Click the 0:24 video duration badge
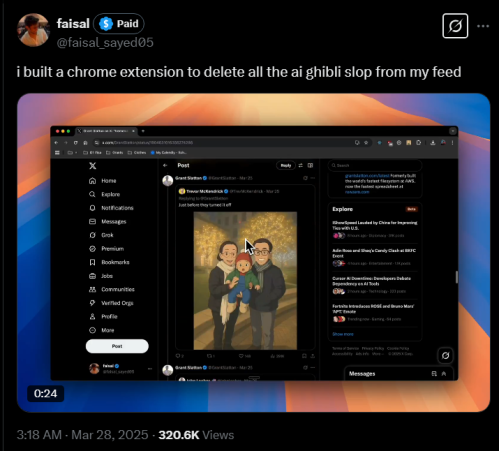The image size is (499, 451). (45, 393)
